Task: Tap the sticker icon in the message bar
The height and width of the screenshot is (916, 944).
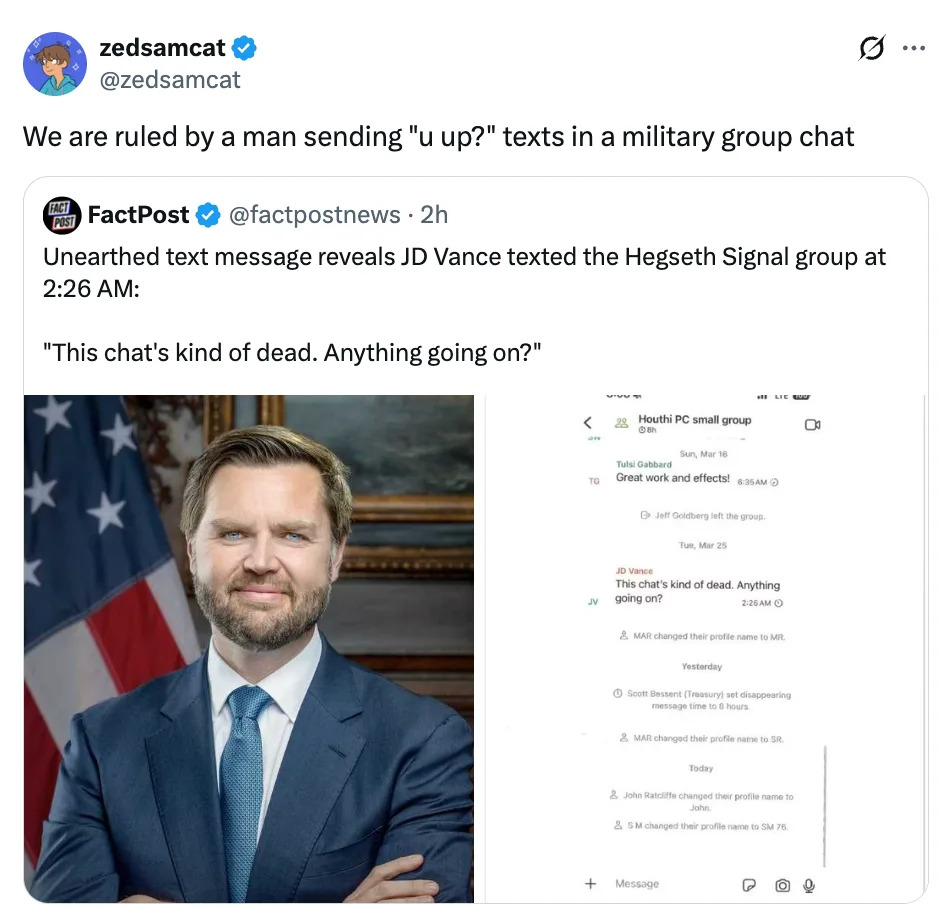Action: click(749, 885)
